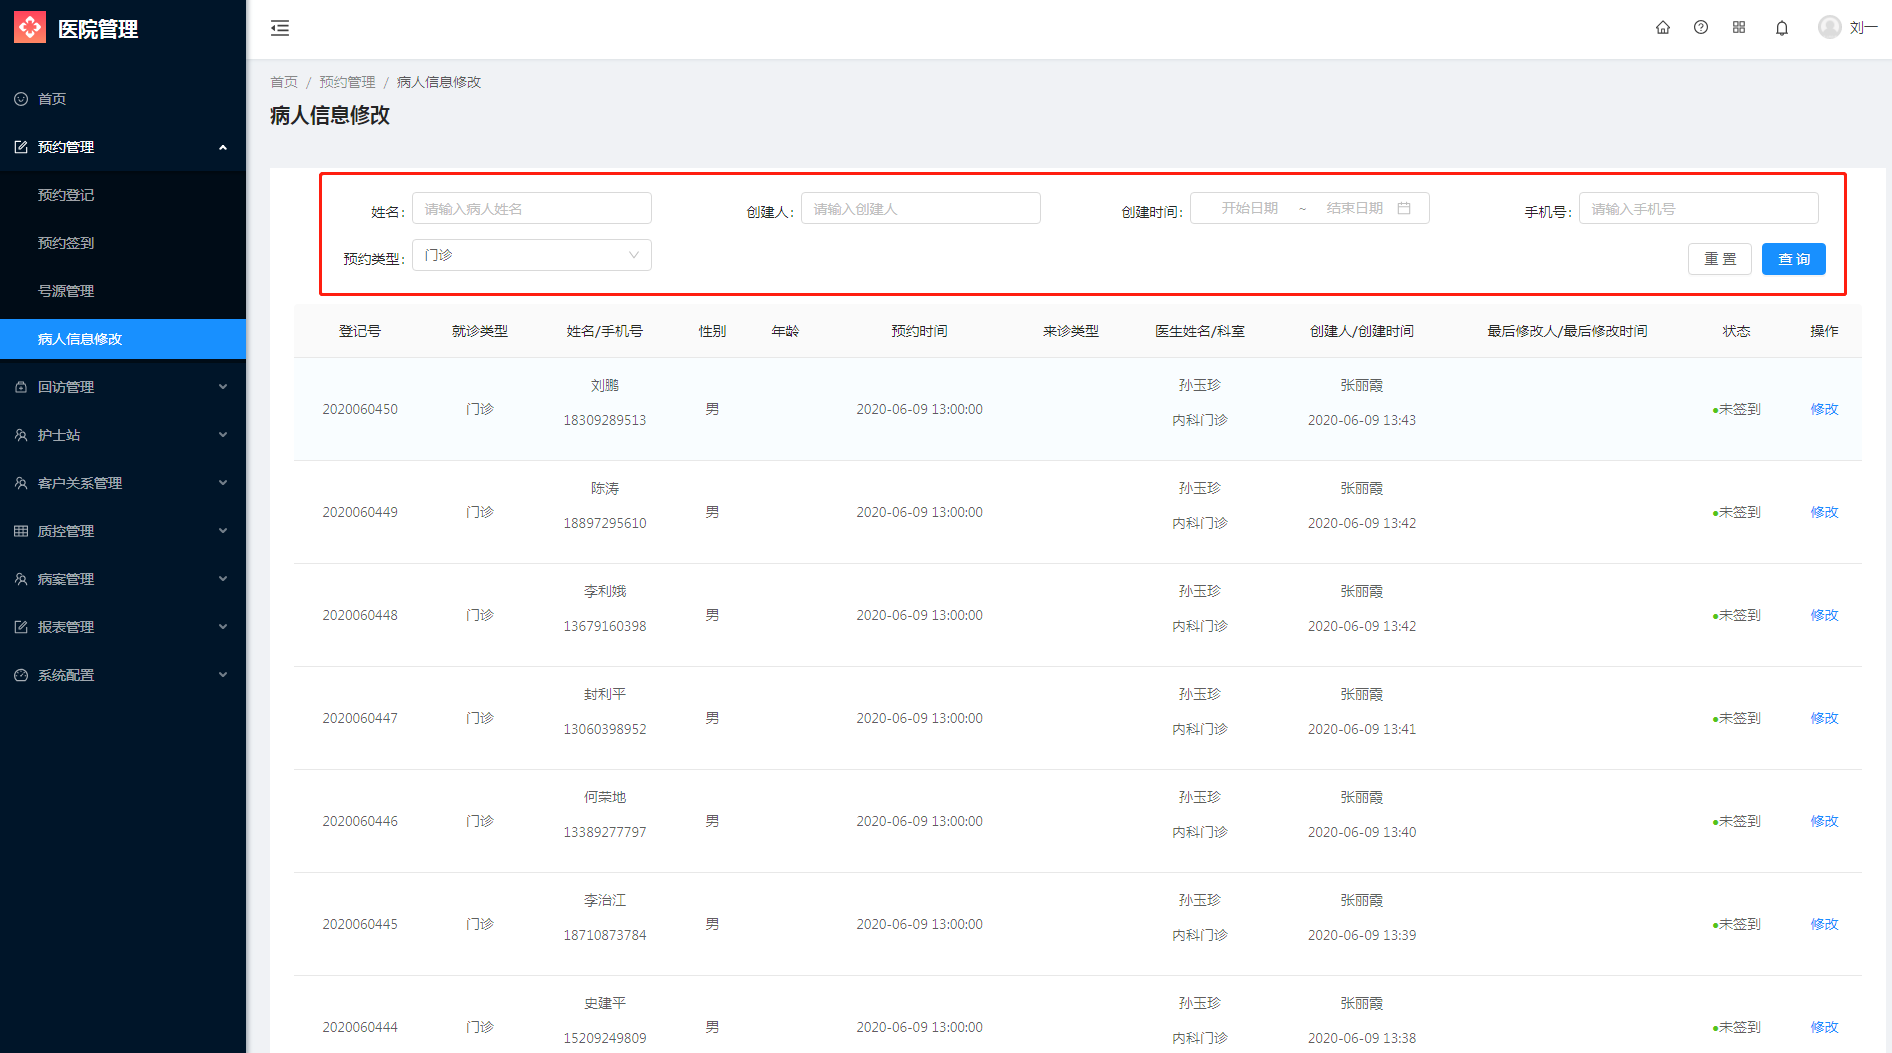Expand the 报表管理 menu chevron
Image resolution: width=1892 pixels, height=1053 pixels.
(x=223, y=627)
